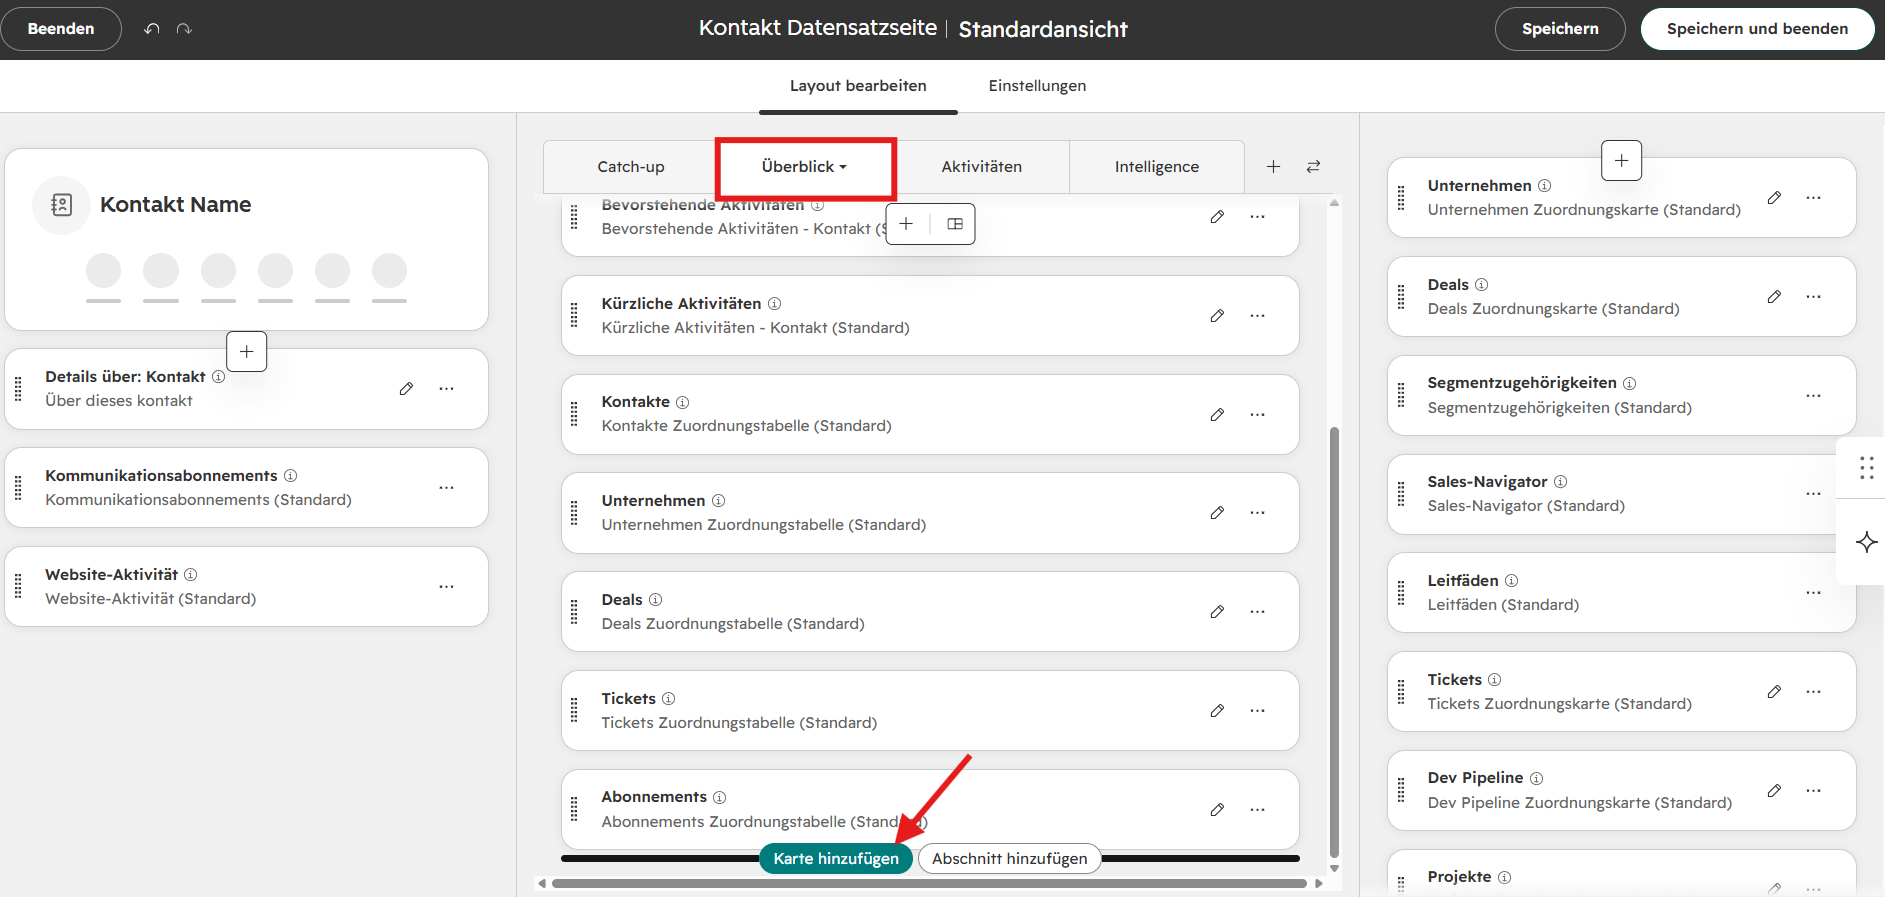Edit the Deals Zuordnungskarte card
1885x897 pixels.
pyautogui.click(x=1774, y=296)
